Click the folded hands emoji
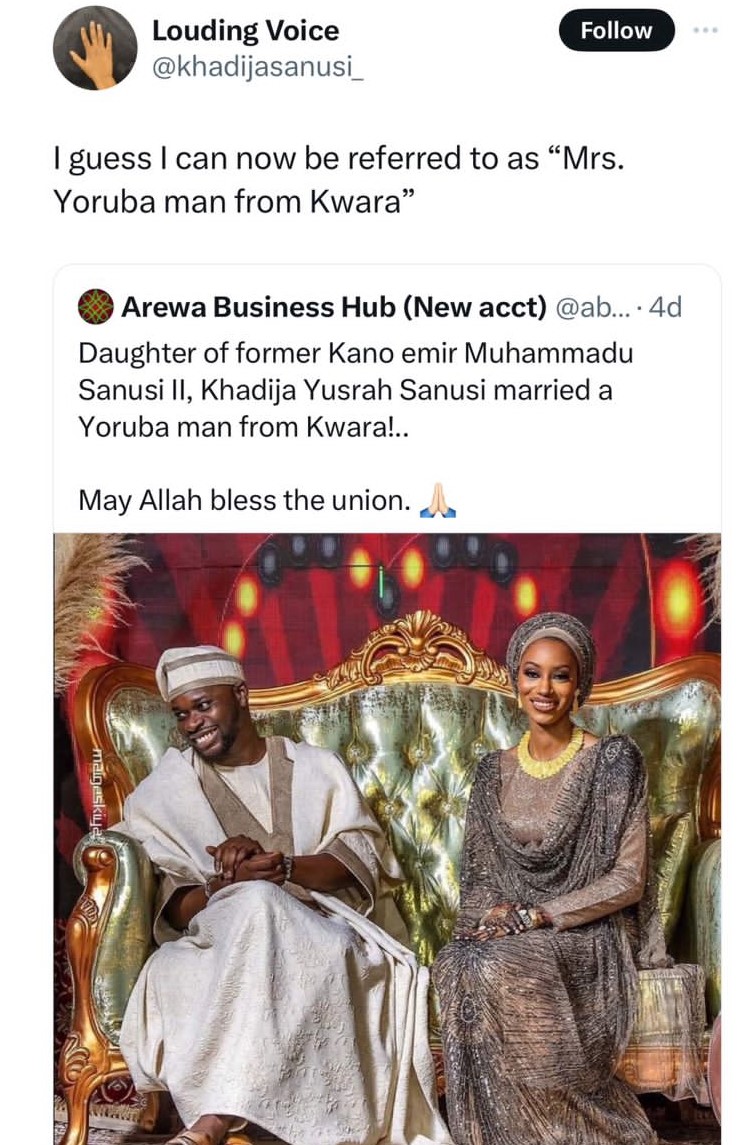This screenshot has width=750, height=1145. tap(438, 500)
